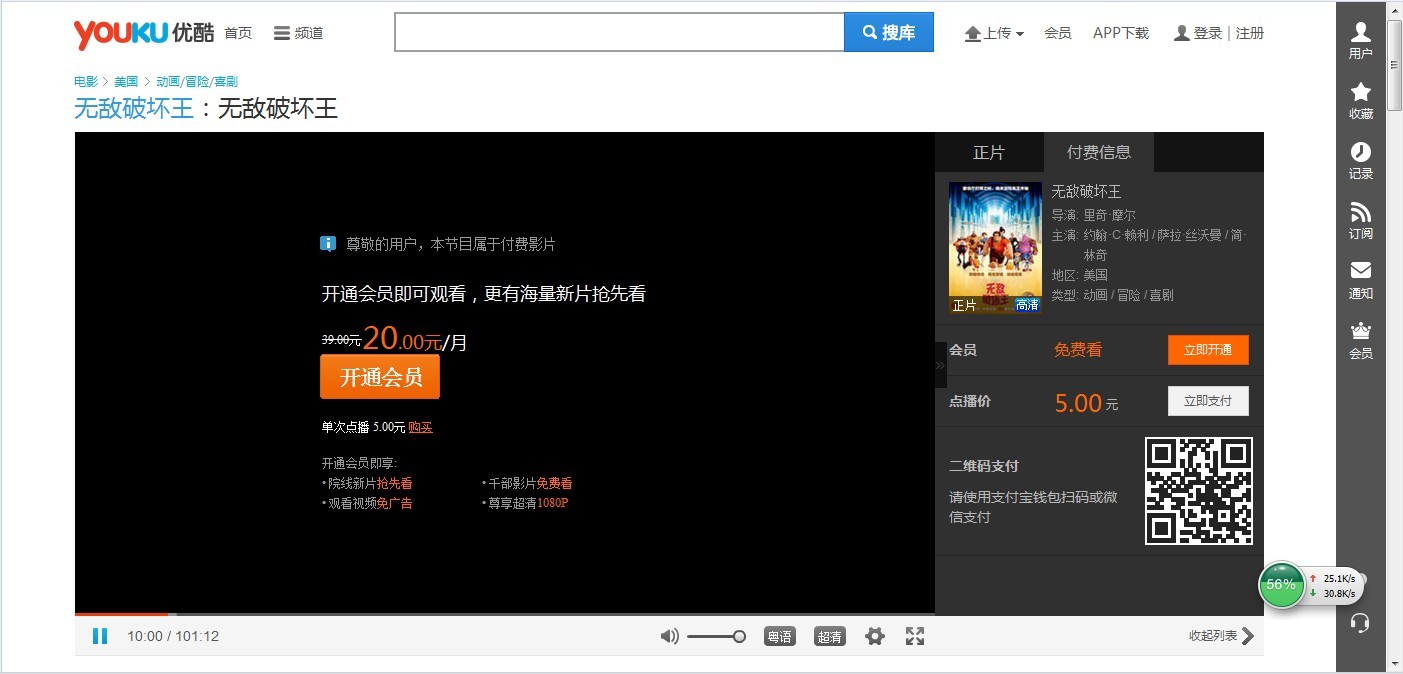The height and width of the screenshot is (674, 1403).
Task: Pause the video playback
Action: click(100, 636)
